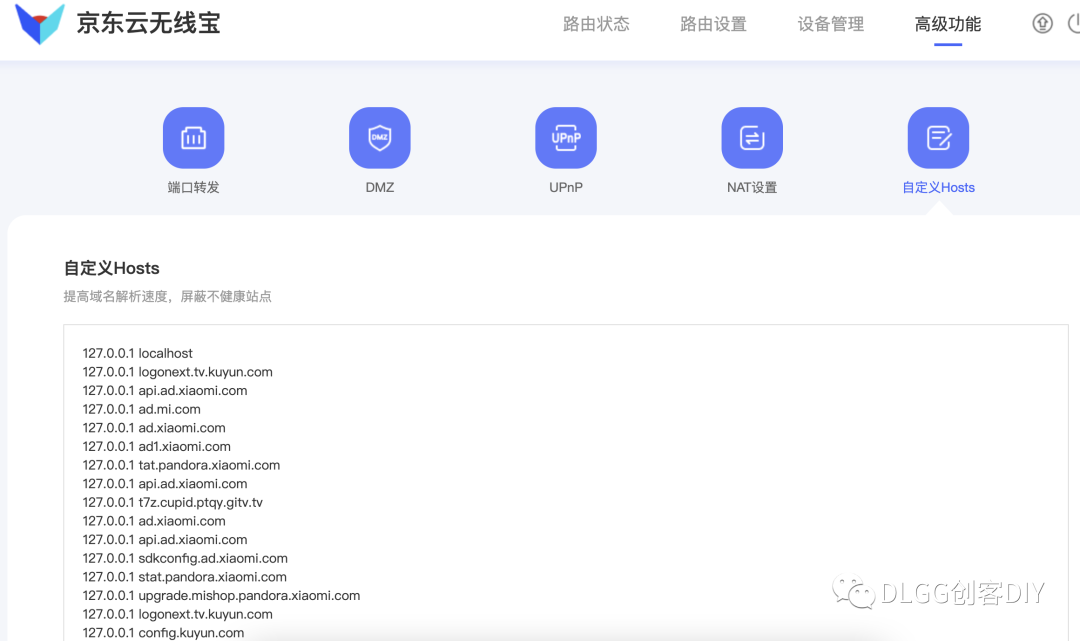Viewport: 1080px width, 641px height.
Task: Open the port forwarding (端口转发) icon
Action: [193, 138]
